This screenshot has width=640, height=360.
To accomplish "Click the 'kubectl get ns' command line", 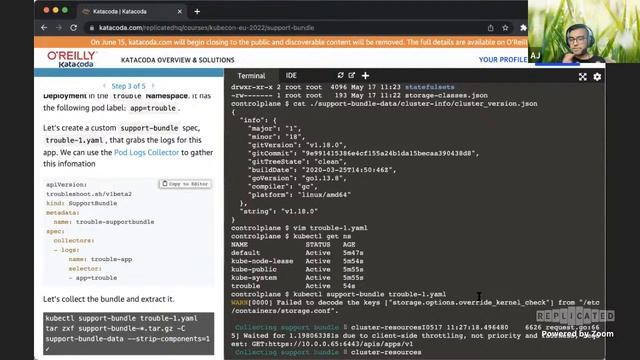I will pos(291,236).
